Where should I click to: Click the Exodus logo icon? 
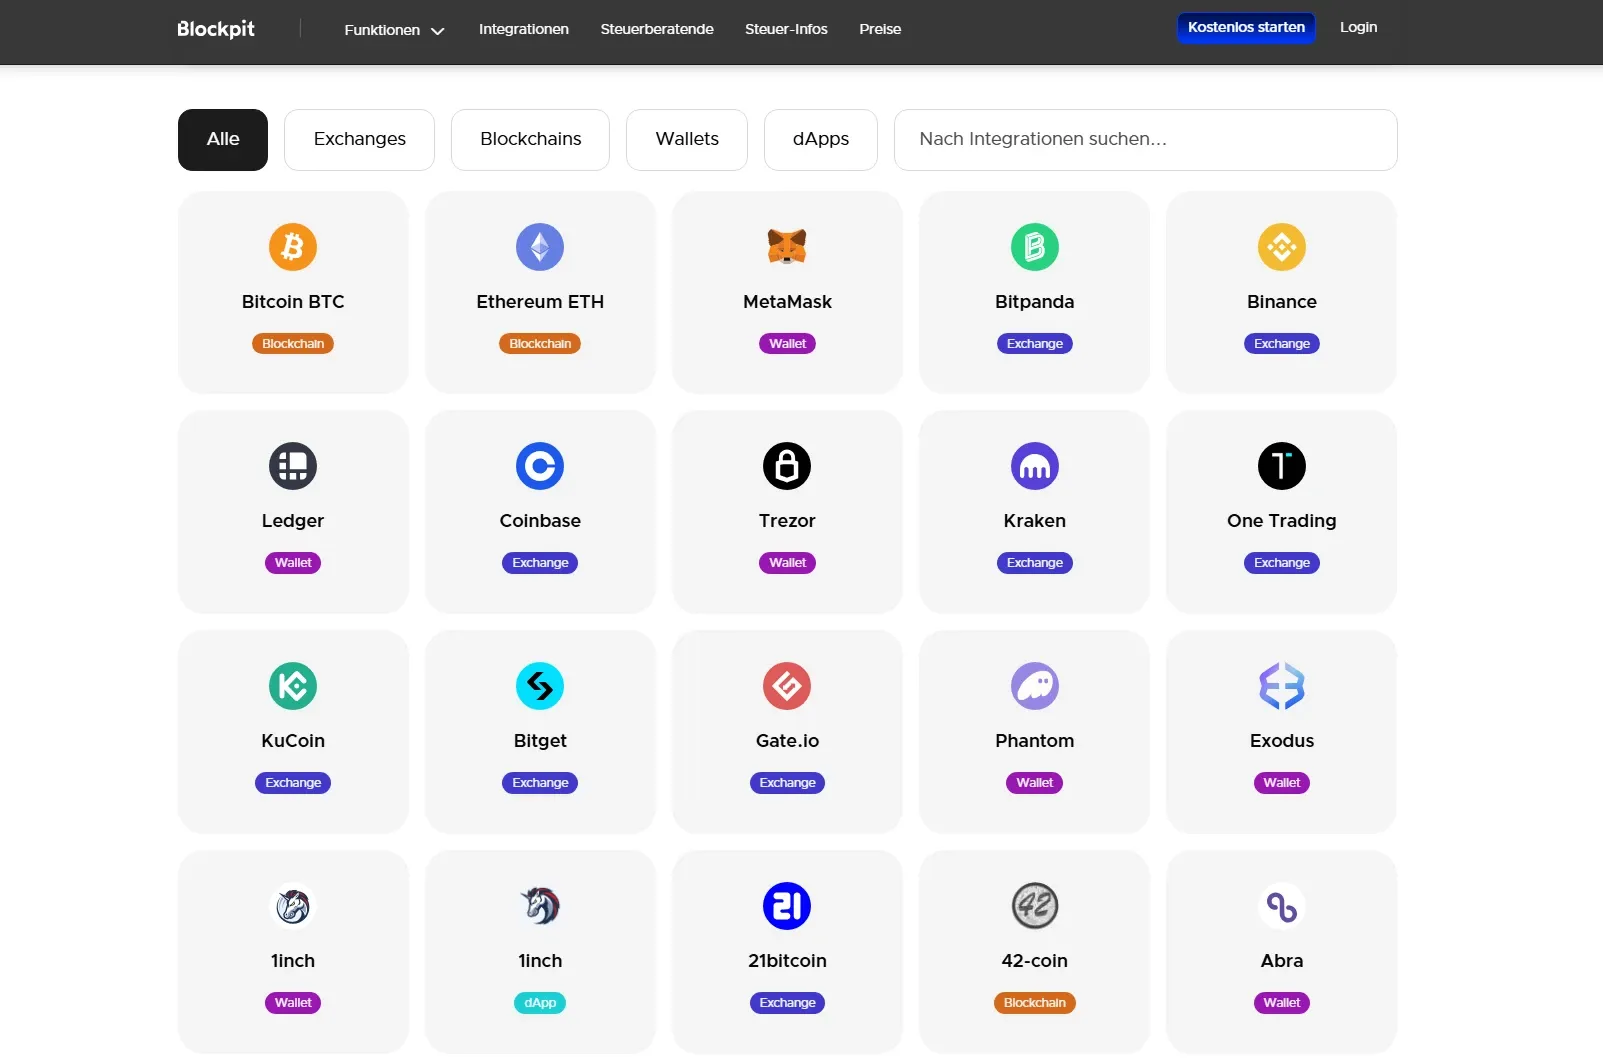[x=1282, y=686]
